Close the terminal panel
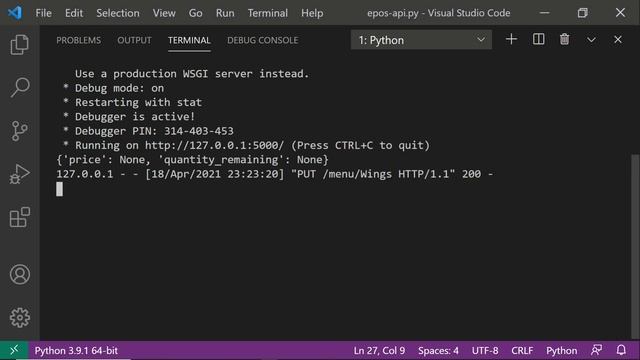The image size is (640, 360). (618, 40)
